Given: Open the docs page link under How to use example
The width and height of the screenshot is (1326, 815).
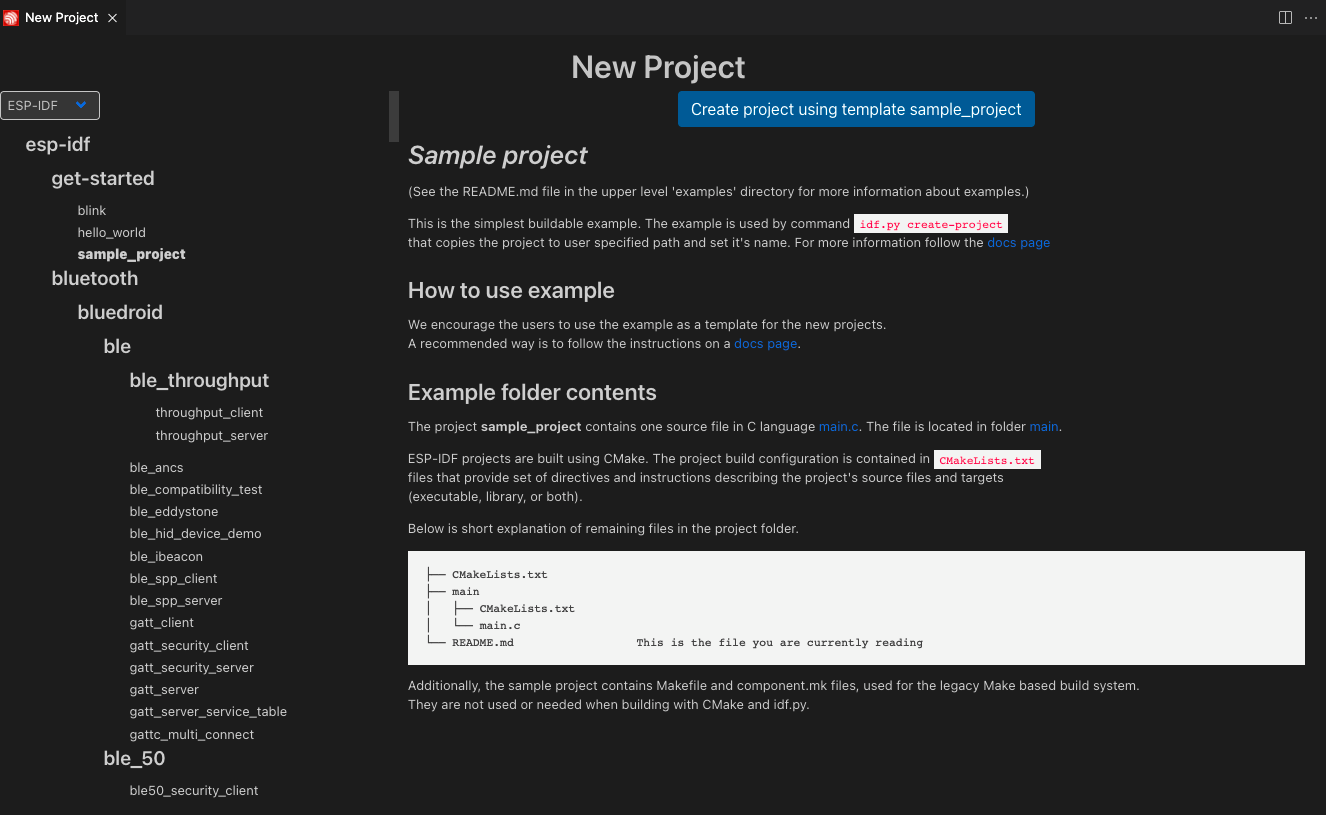Looking at the screenshot, I should point(764,343).
